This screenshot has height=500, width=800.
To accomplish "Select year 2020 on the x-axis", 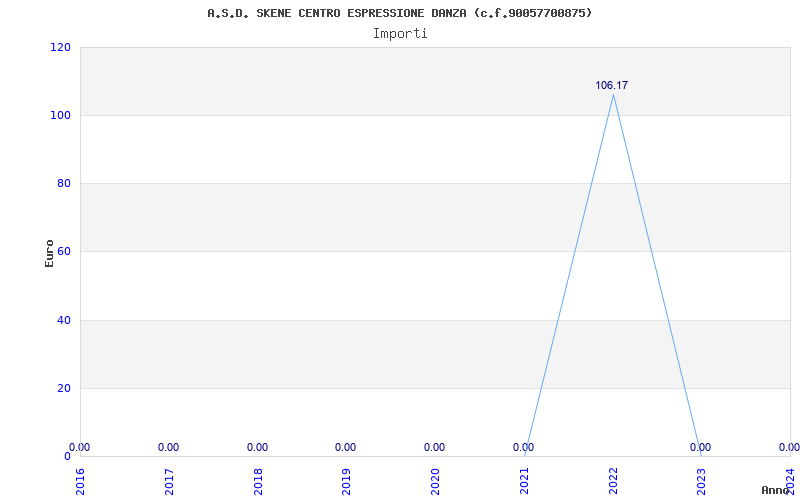I will (435, 482).
